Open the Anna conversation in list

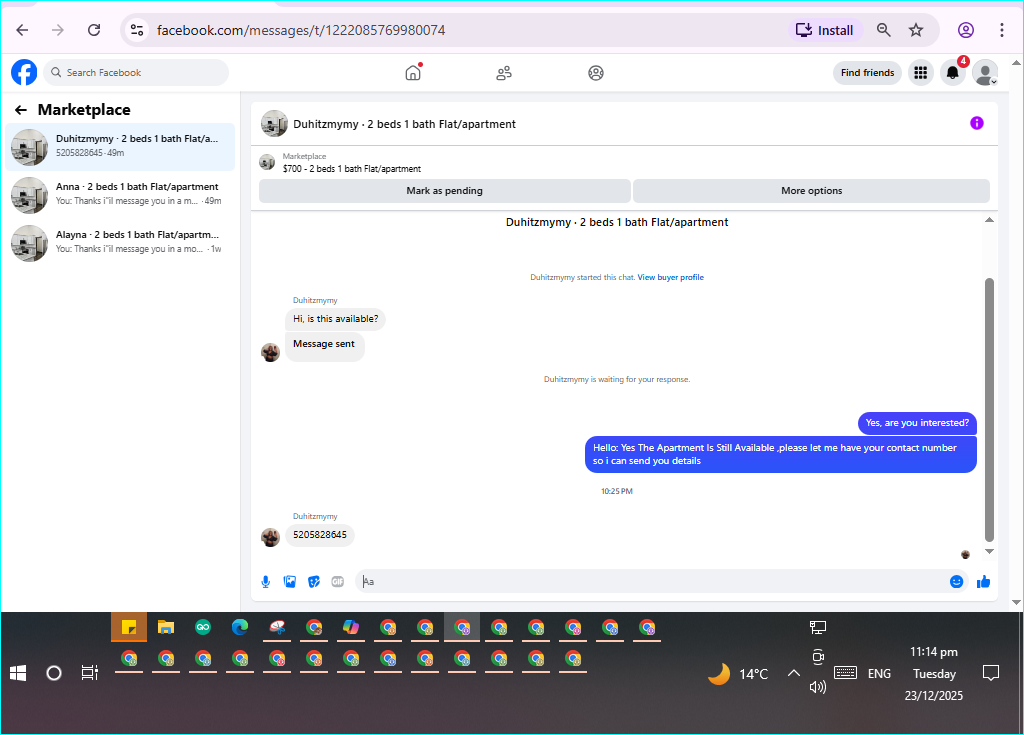click(120, 195)
